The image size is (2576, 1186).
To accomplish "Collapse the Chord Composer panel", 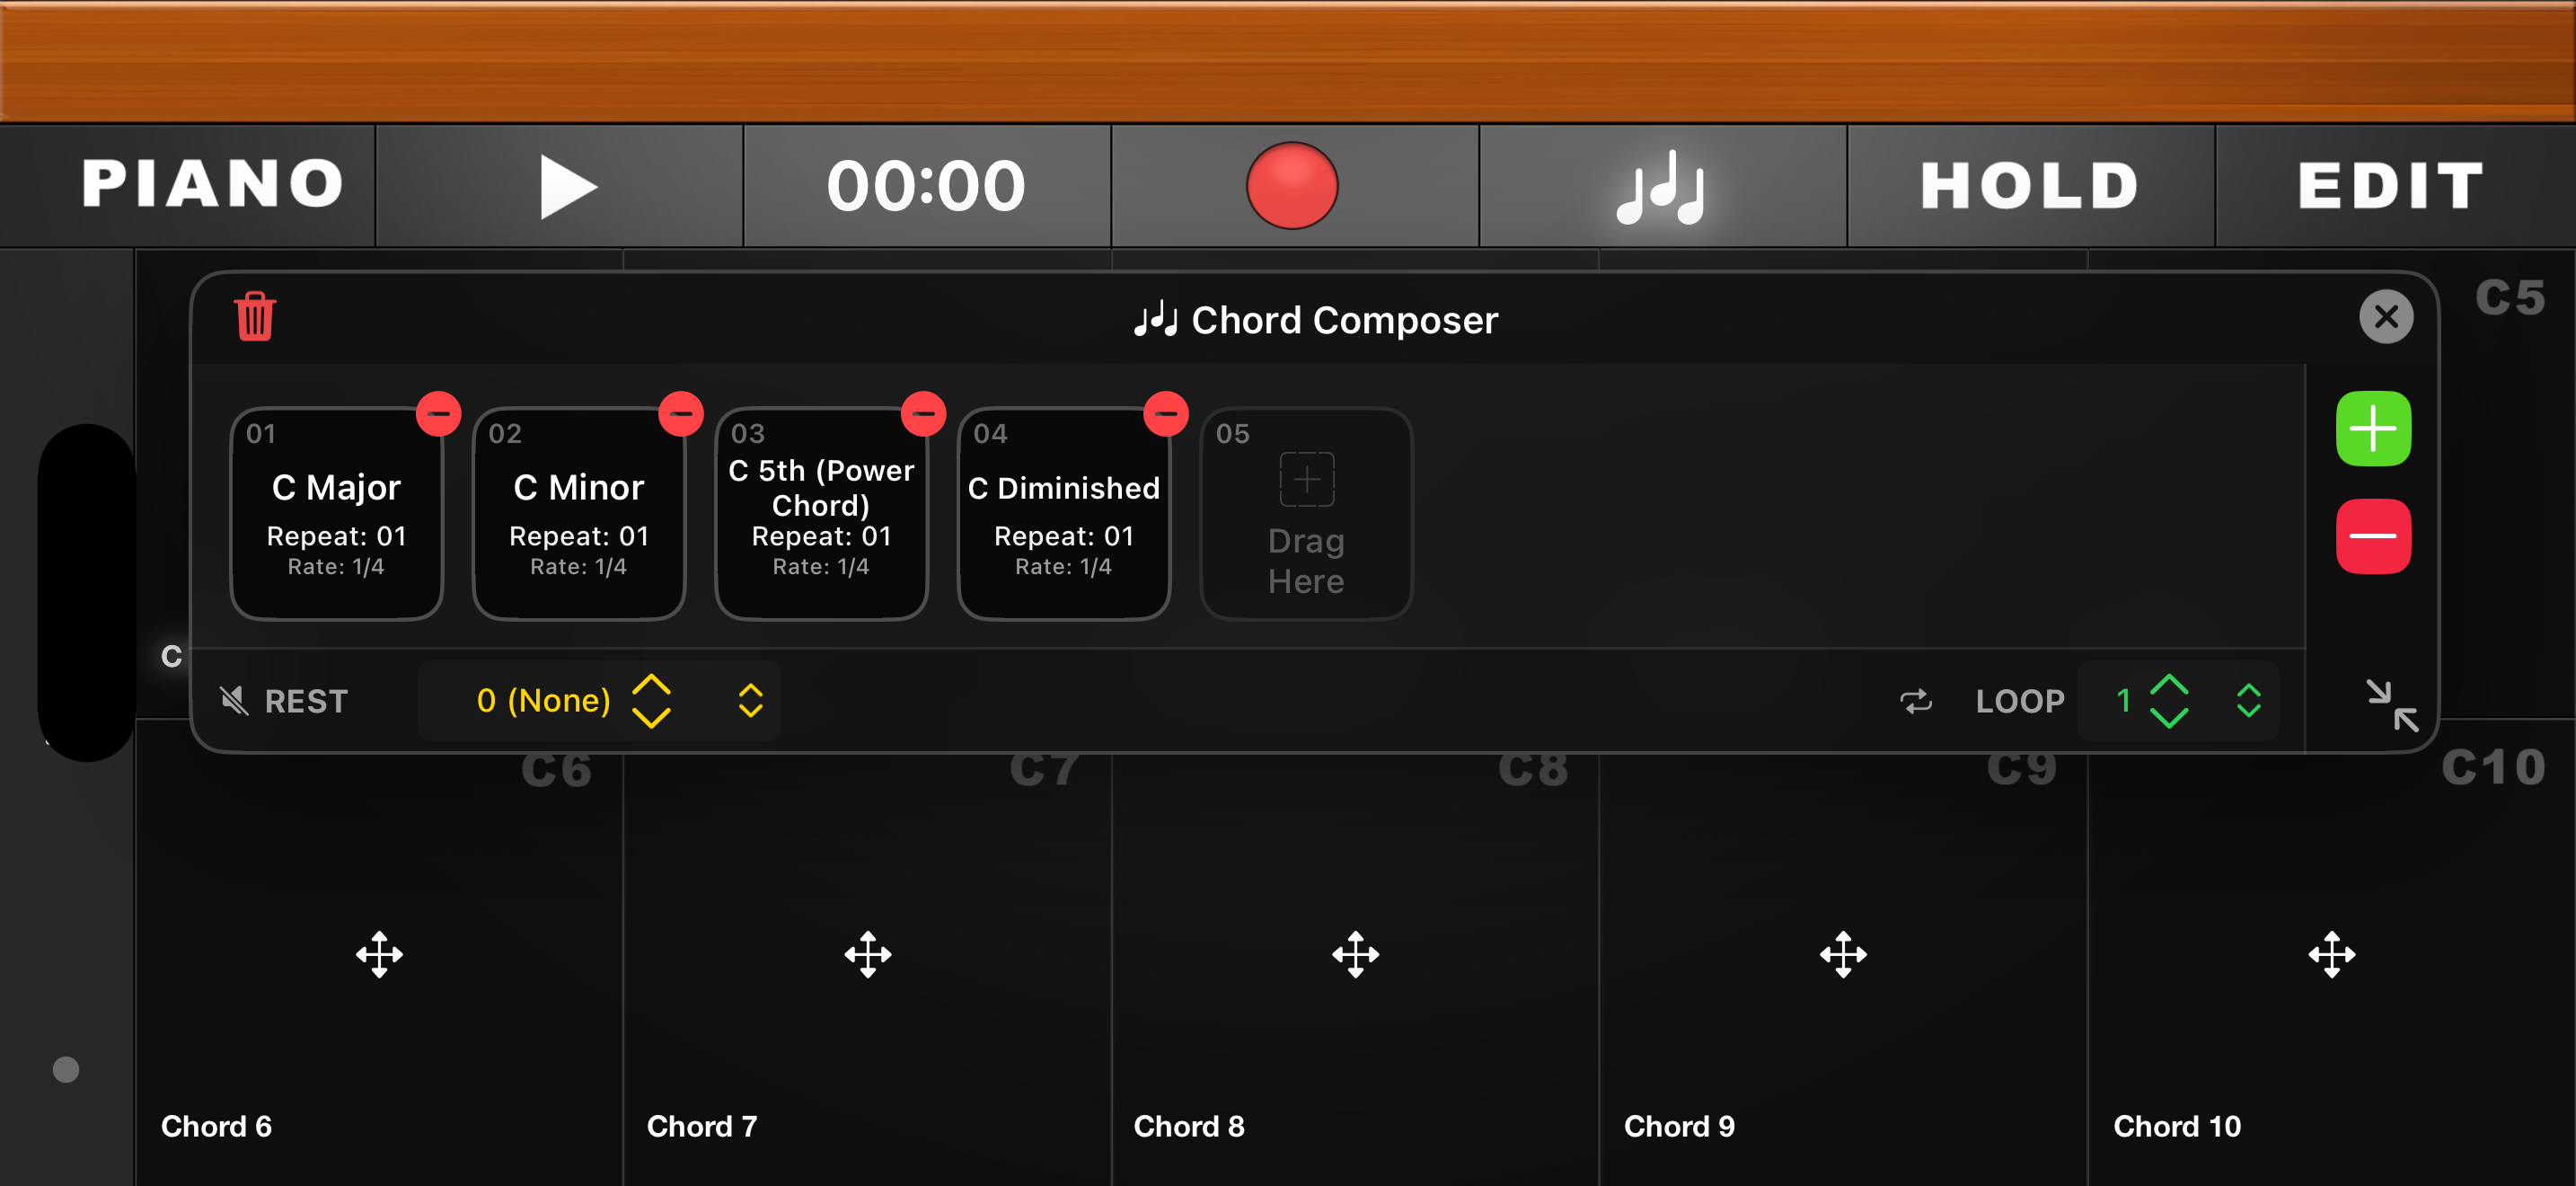I will (x=2392, y=705).
